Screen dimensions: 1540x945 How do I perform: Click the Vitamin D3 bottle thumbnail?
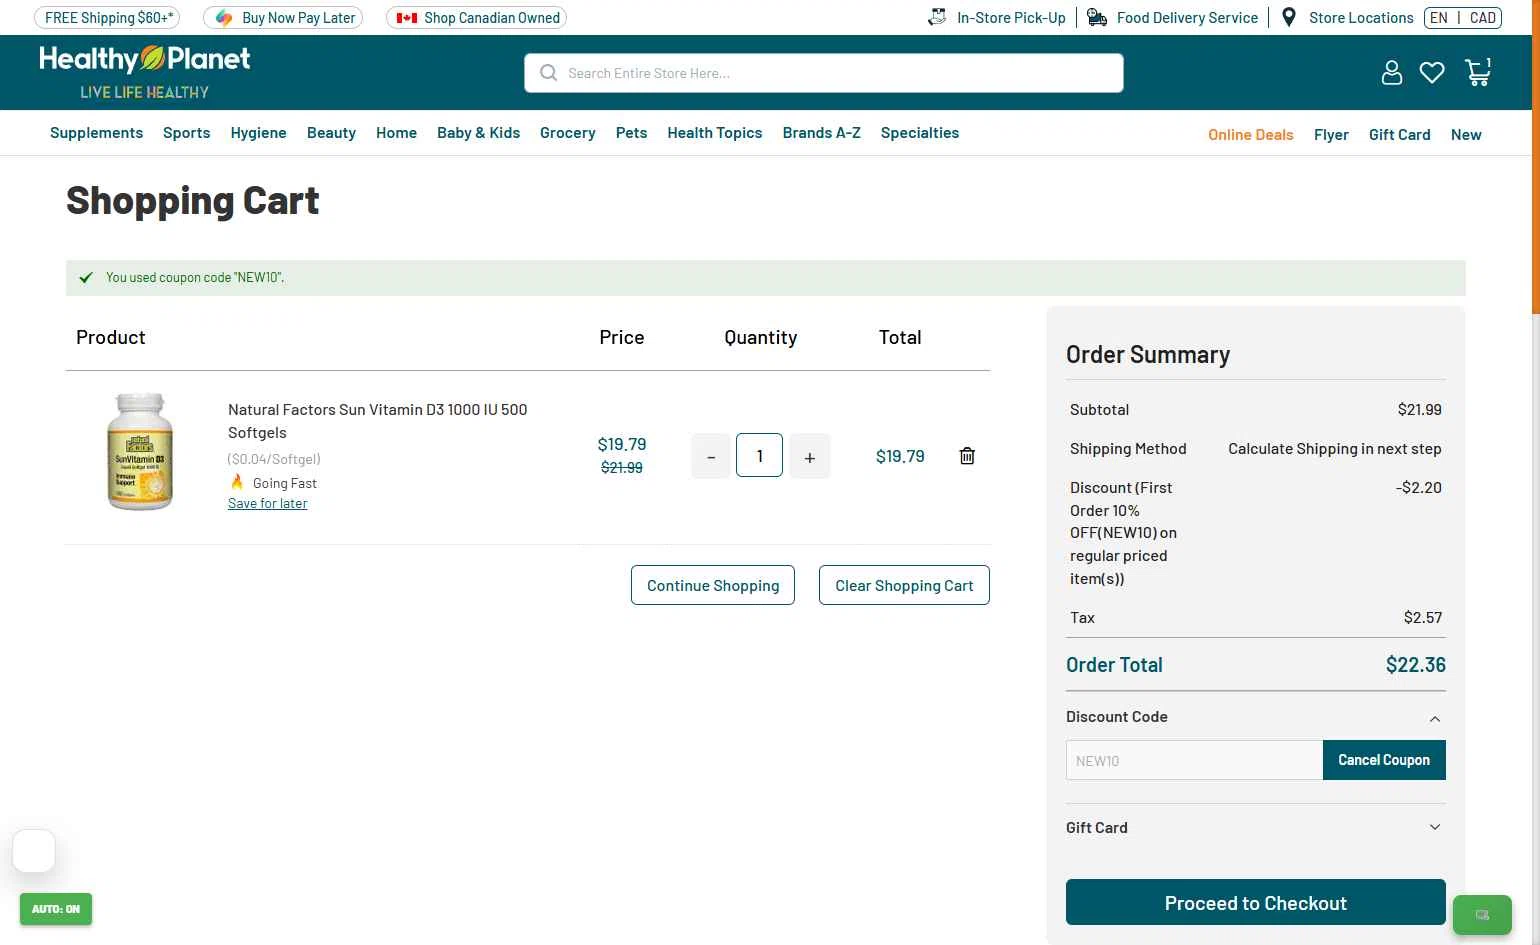(x=140, y=452)
